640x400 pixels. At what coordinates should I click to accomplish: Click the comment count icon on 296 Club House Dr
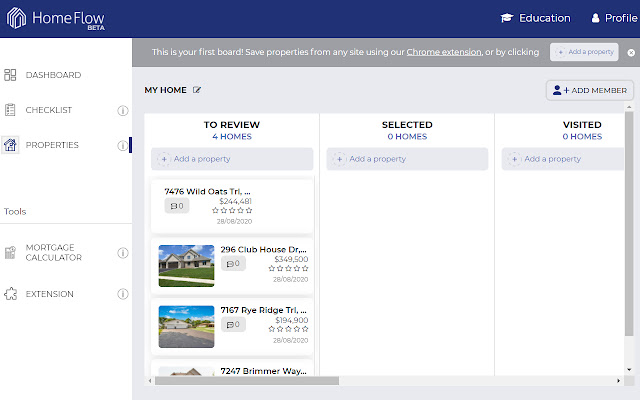tap(233, 264)
